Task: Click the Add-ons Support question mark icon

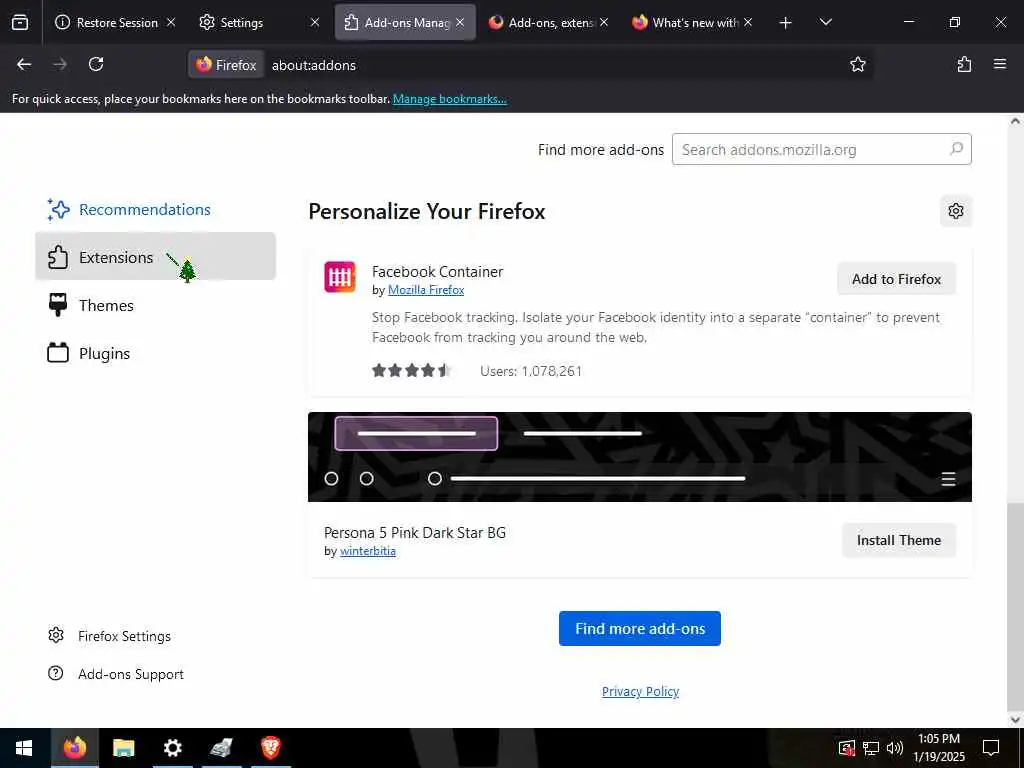Action: (56, 673)
